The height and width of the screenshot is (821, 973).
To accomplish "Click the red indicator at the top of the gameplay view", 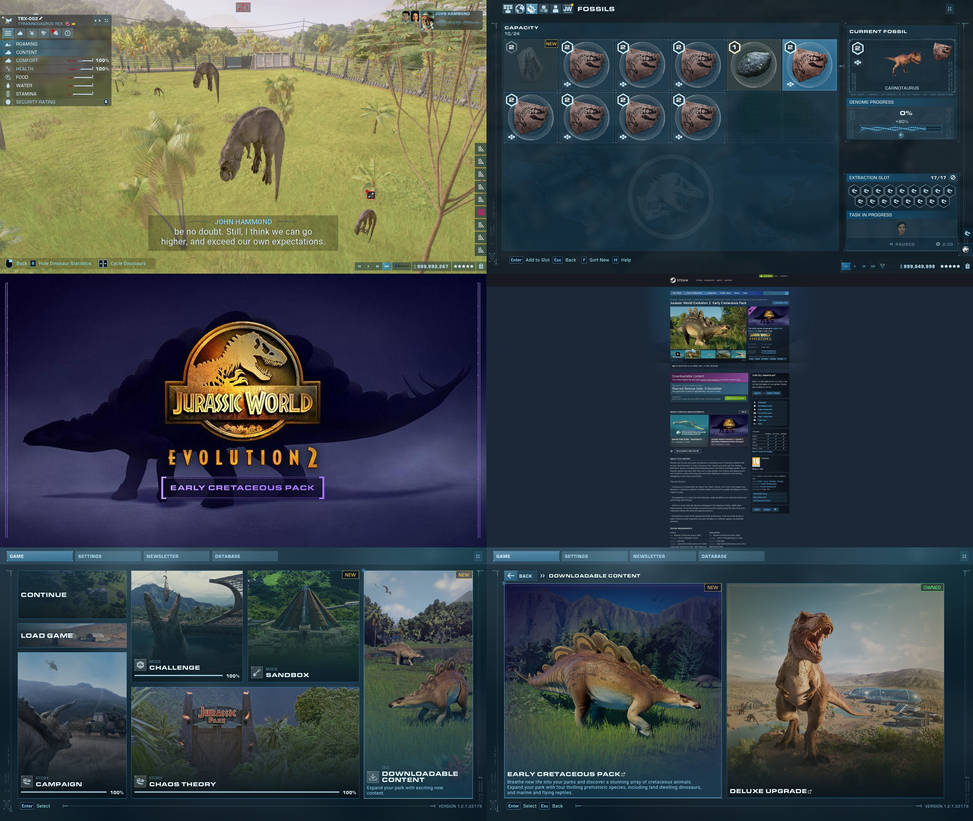I will (x=243, y=7).
